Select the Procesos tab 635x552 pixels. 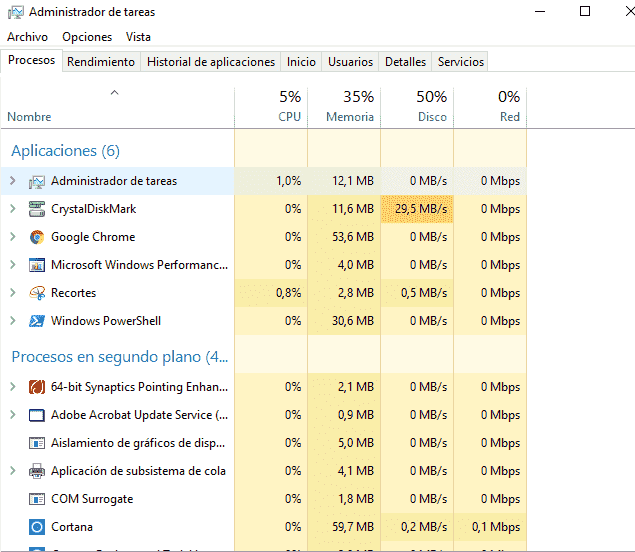coord(32,60)
